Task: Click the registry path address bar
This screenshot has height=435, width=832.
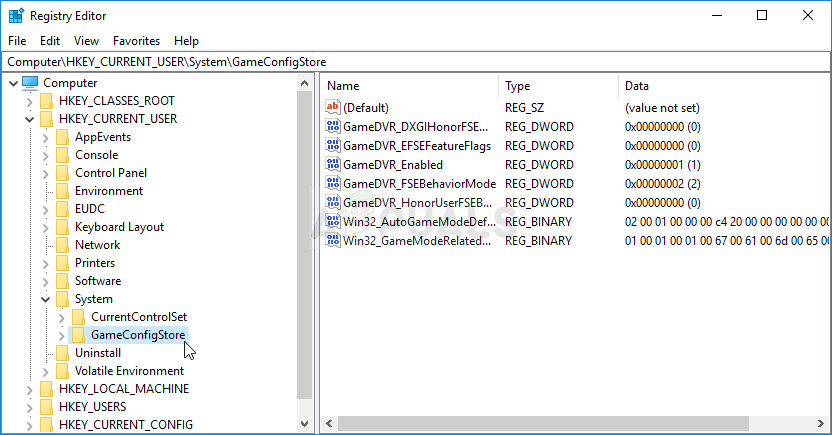Action: (416, 62)
